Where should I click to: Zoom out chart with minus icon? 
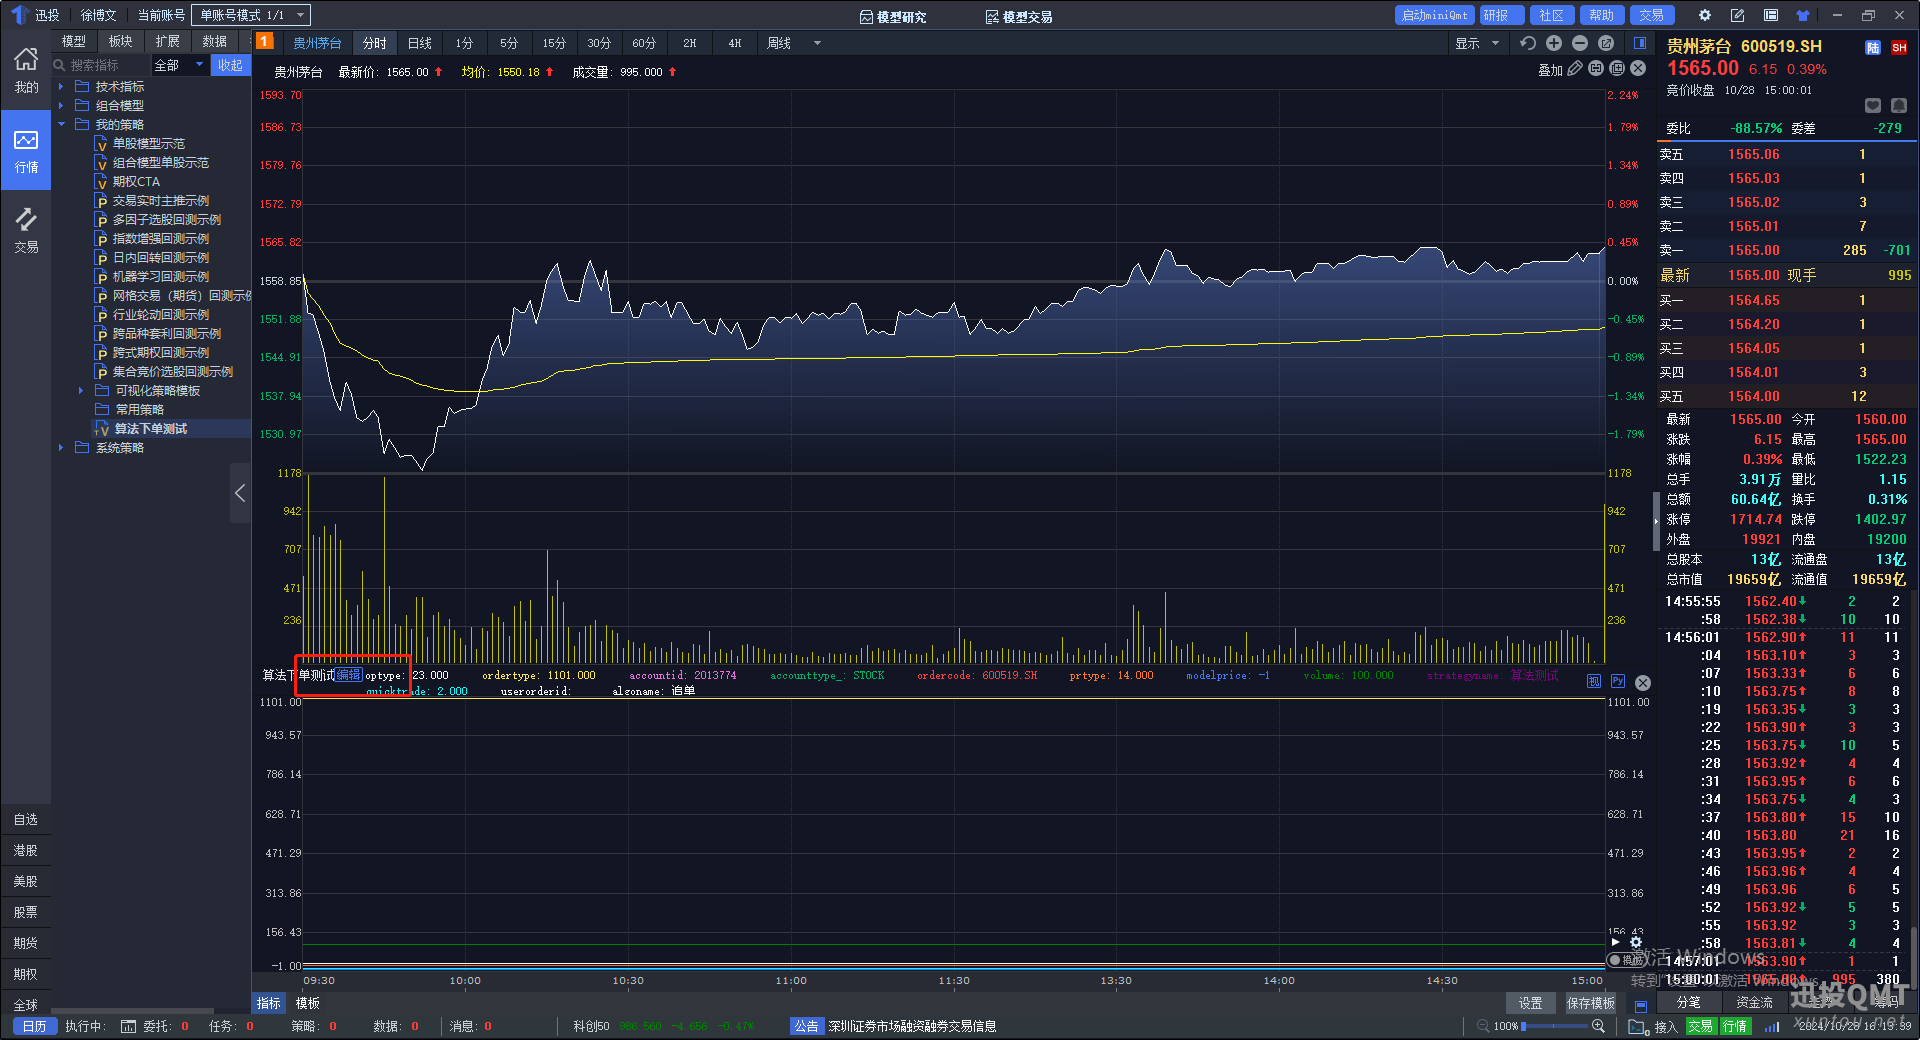(1580, 43)
